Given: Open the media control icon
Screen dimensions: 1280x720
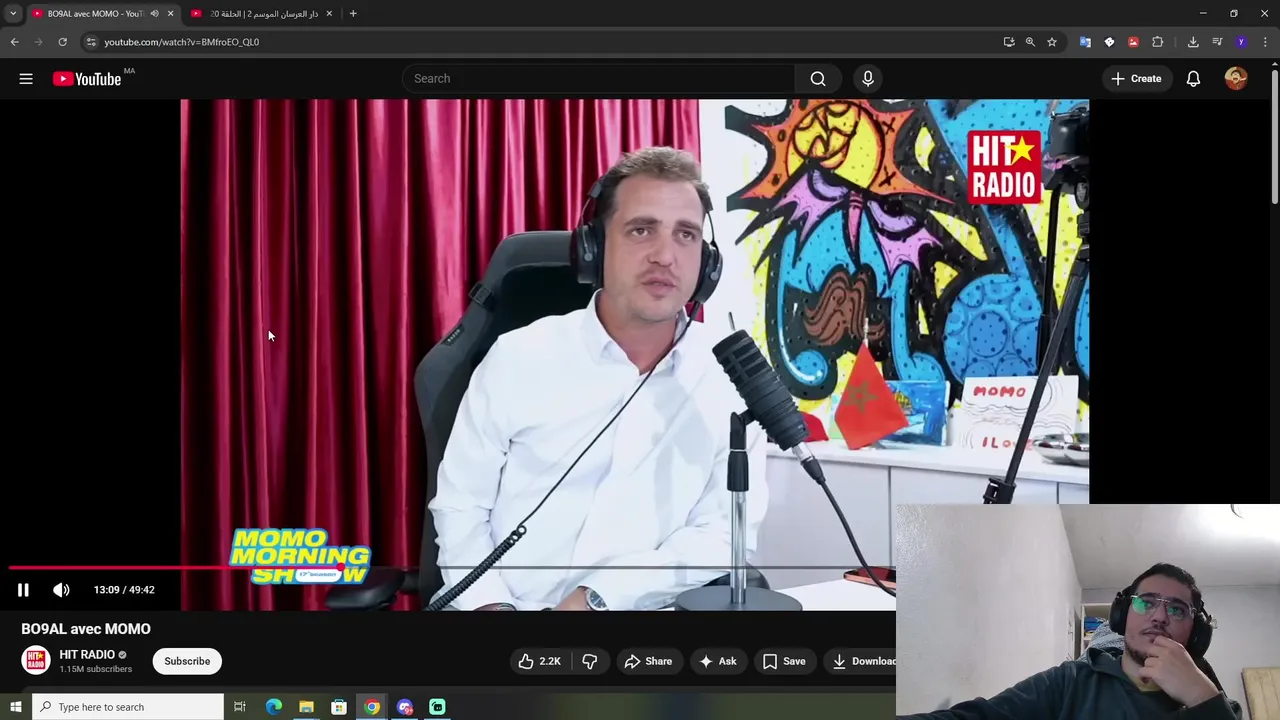Looking at the screenshot, I should tap(1217, 42).
